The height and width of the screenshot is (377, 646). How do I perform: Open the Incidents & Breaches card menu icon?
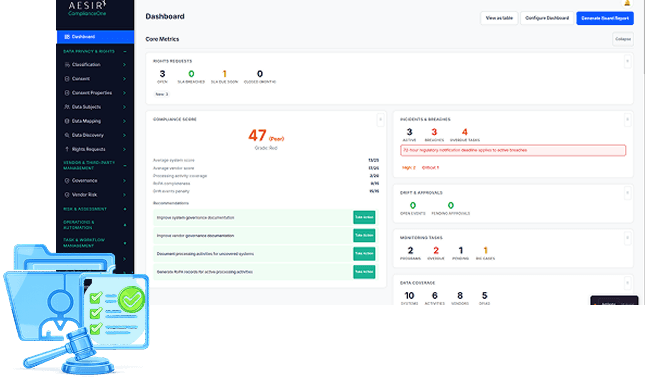[627, 119]
